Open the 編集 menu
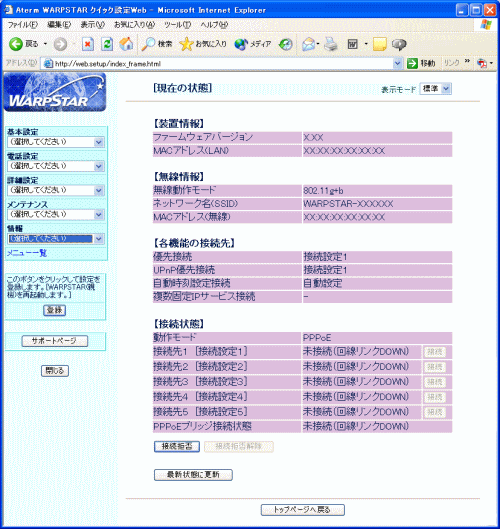 tap(59, 25)
